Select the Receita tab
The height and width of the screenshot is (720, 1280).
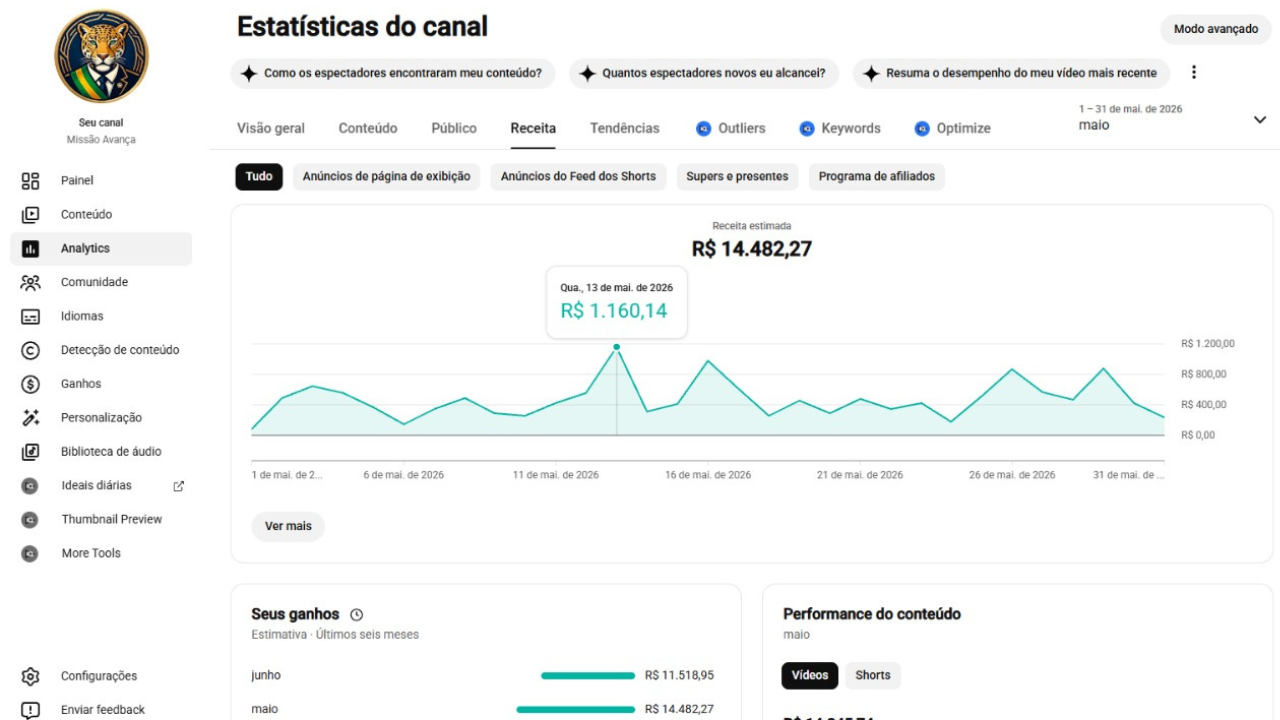533,129
